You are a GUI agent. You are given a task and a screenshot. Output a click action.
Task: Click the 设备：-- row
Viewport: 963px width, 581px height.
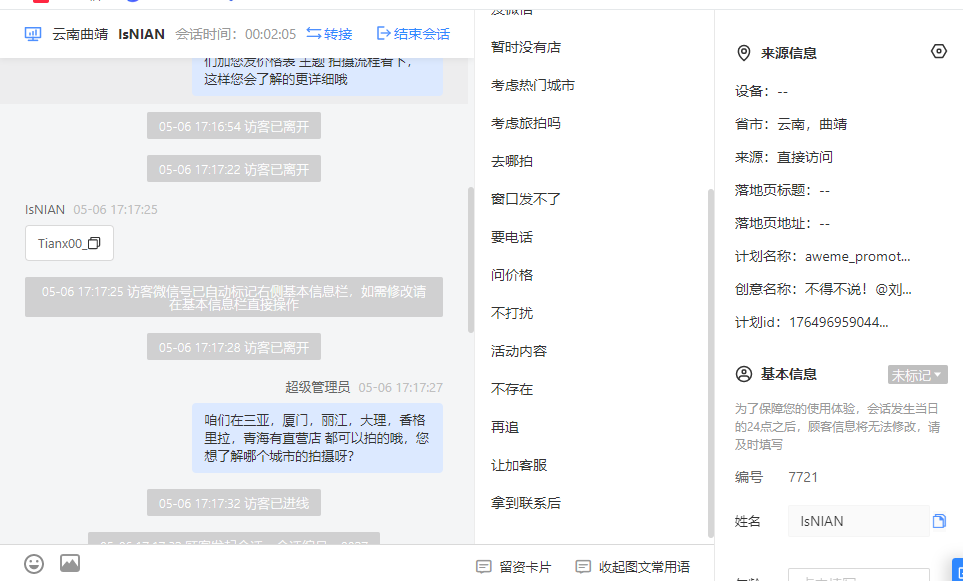[762, 92]
